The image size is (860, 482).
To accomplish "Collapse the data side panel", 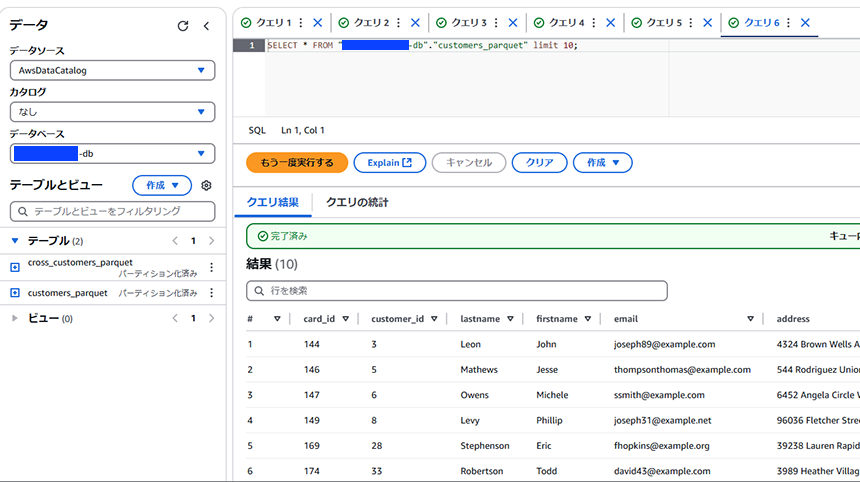I will [206, 26].
